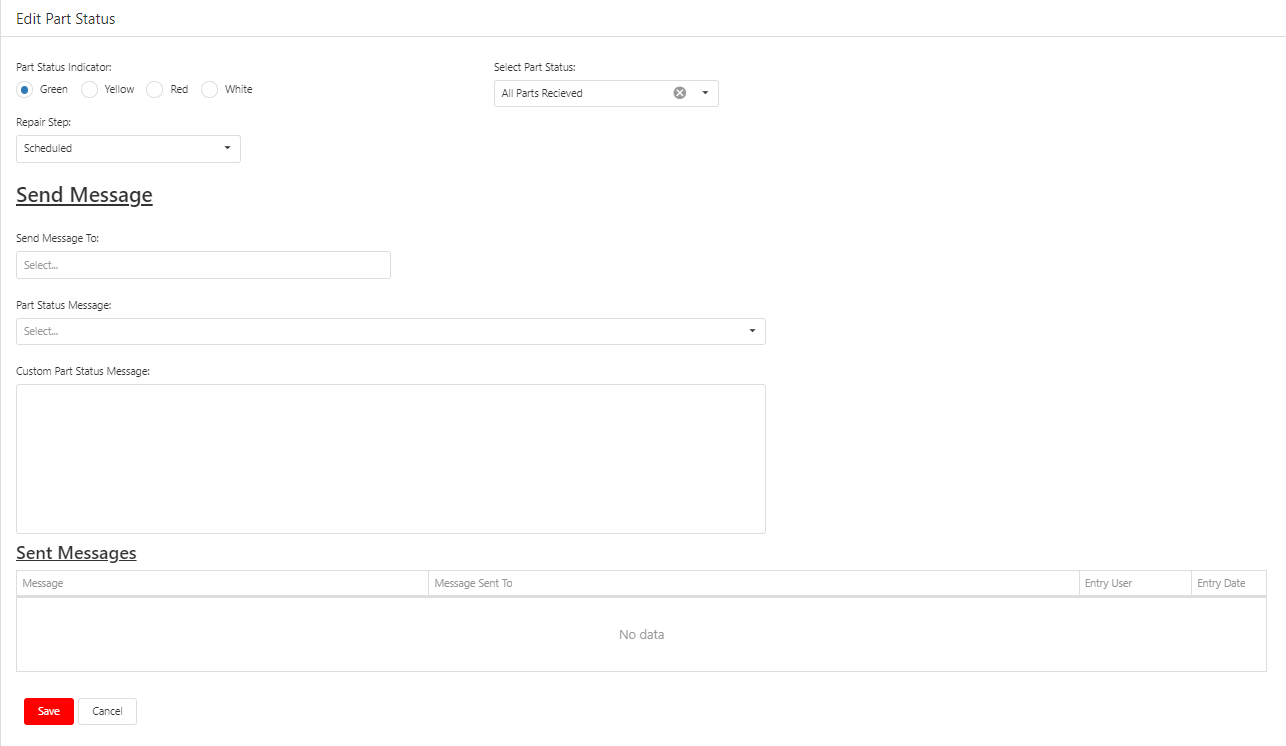Click the Select Part Status dropdown arrow

tap(705, 93)
